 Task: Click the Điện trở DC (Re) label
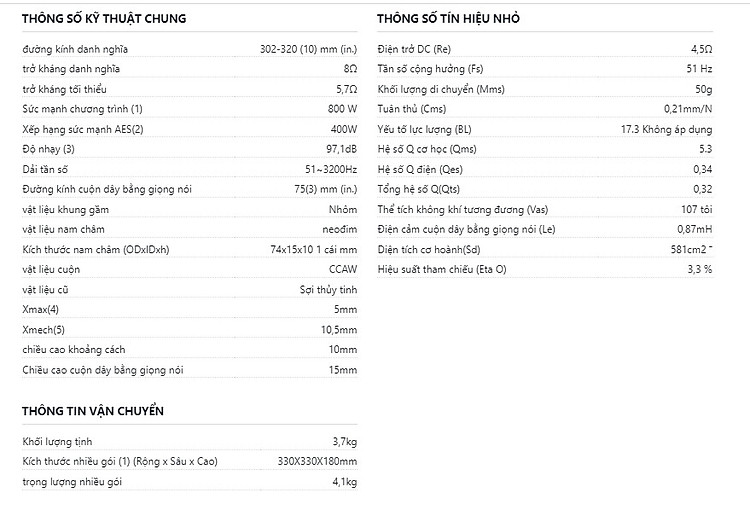tap(414, 49)
